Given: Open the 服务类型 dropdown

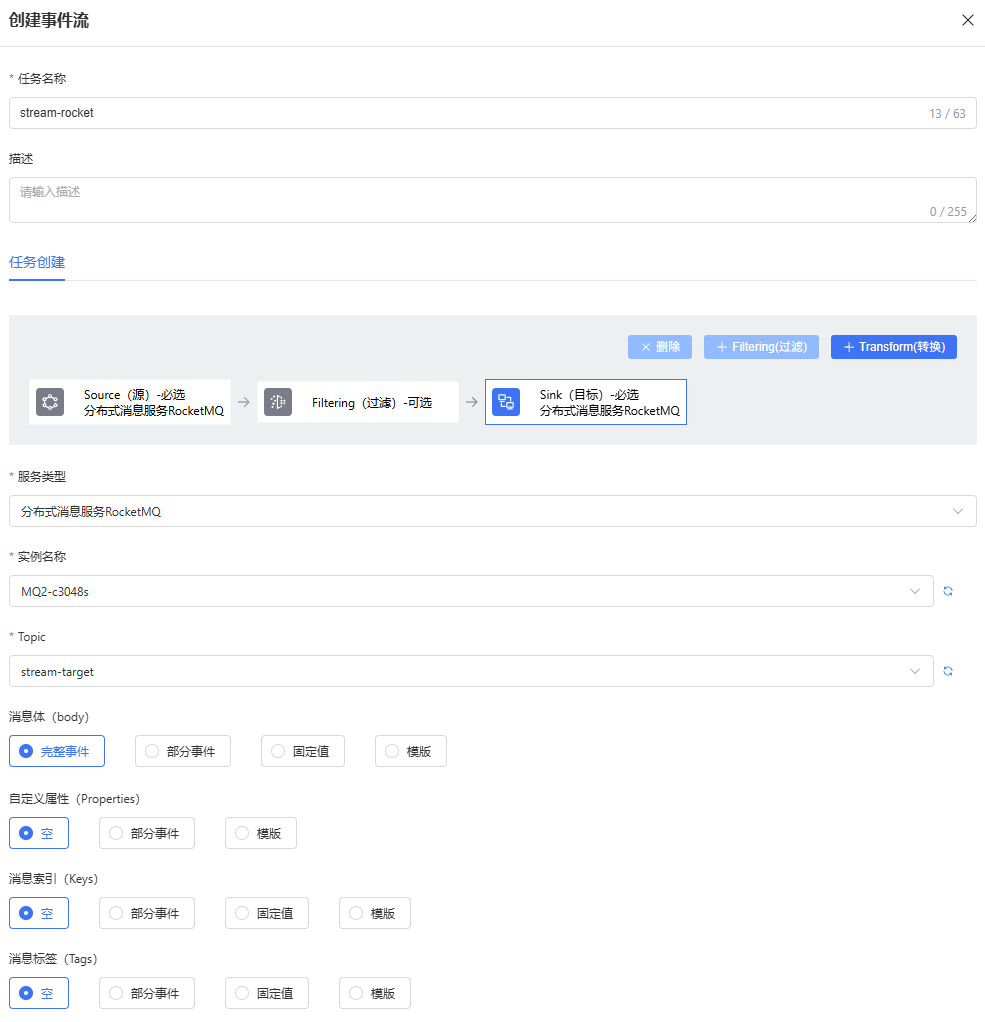Looking at the screenshot, I should point(492,511).
